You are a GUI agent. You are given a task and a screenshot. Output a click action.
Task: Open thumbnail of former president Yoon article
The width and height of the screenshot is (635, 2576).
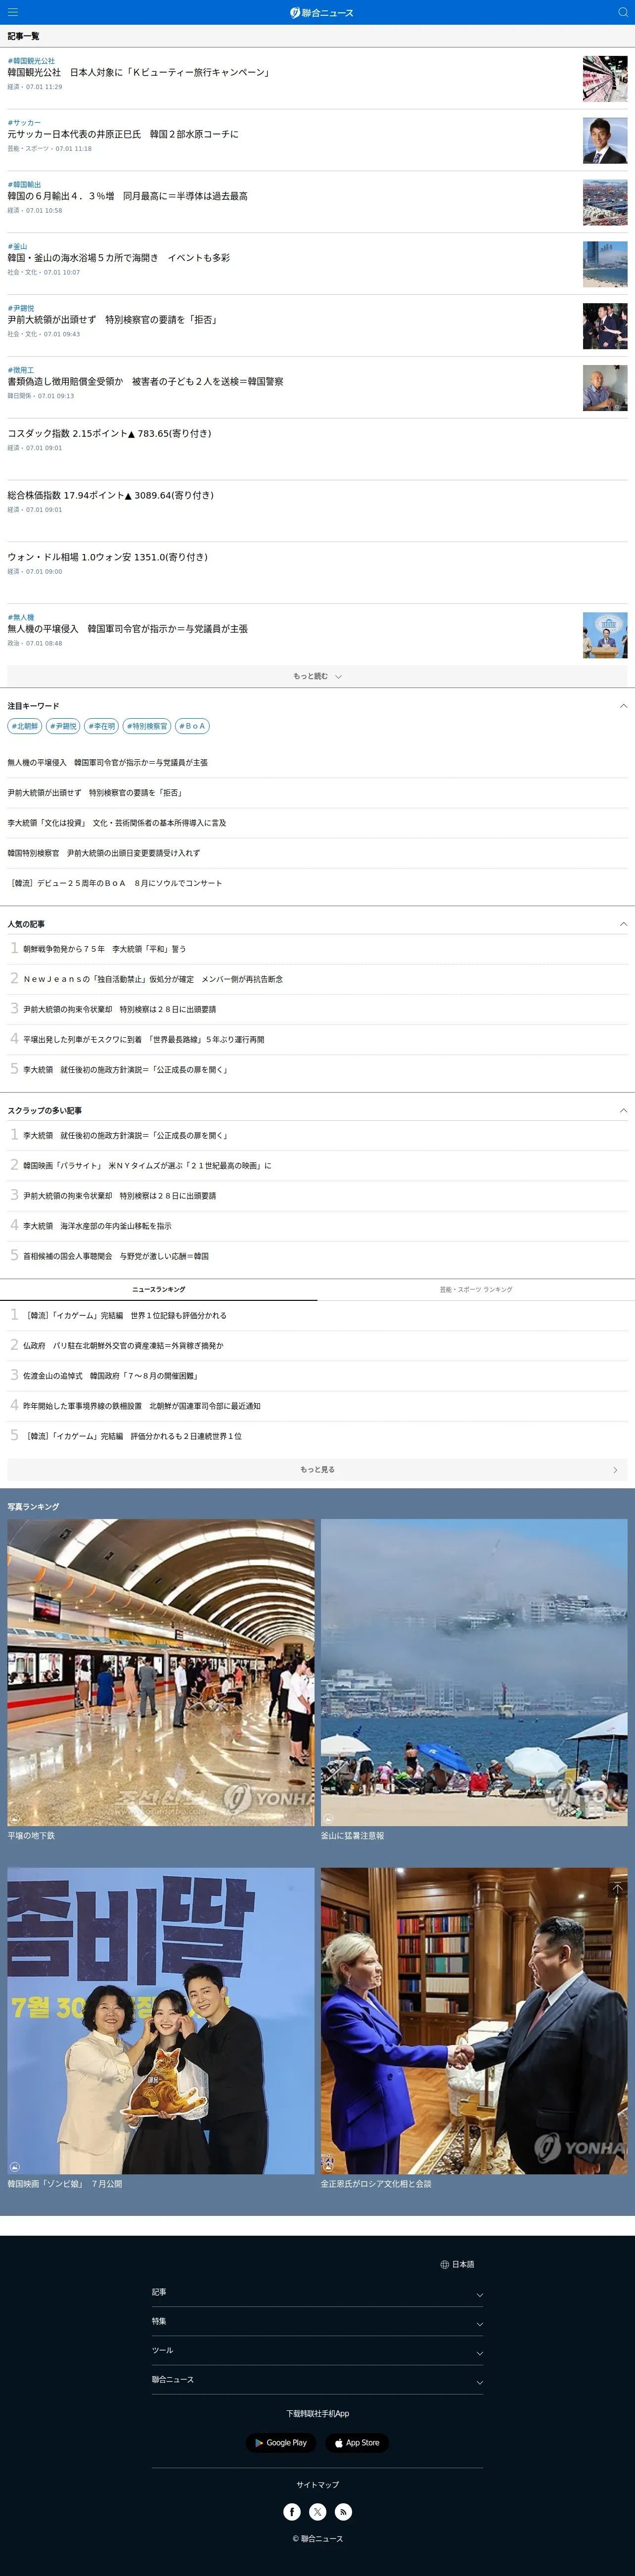coord(605,326)
